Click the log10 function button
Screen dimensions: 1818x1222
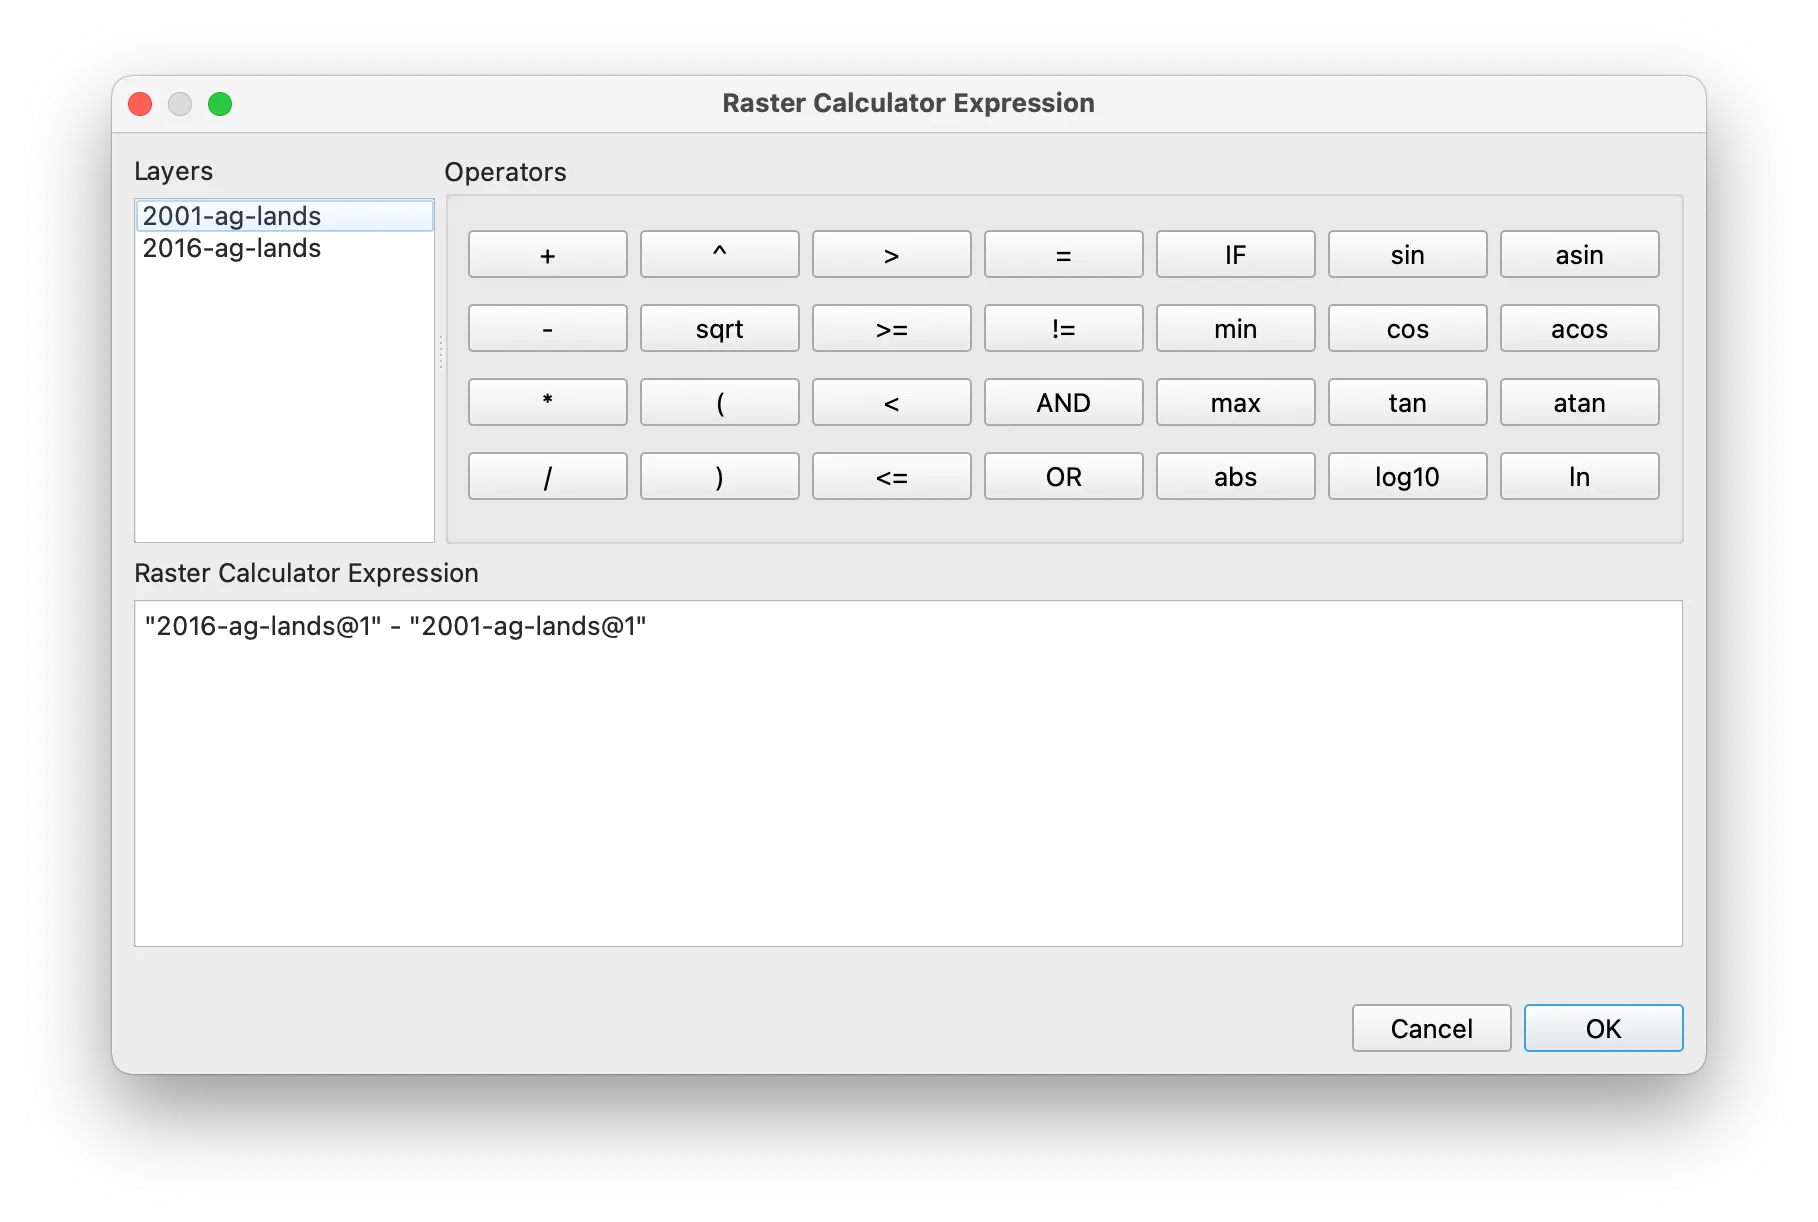pyautogui.click(x=1407, y=476)
